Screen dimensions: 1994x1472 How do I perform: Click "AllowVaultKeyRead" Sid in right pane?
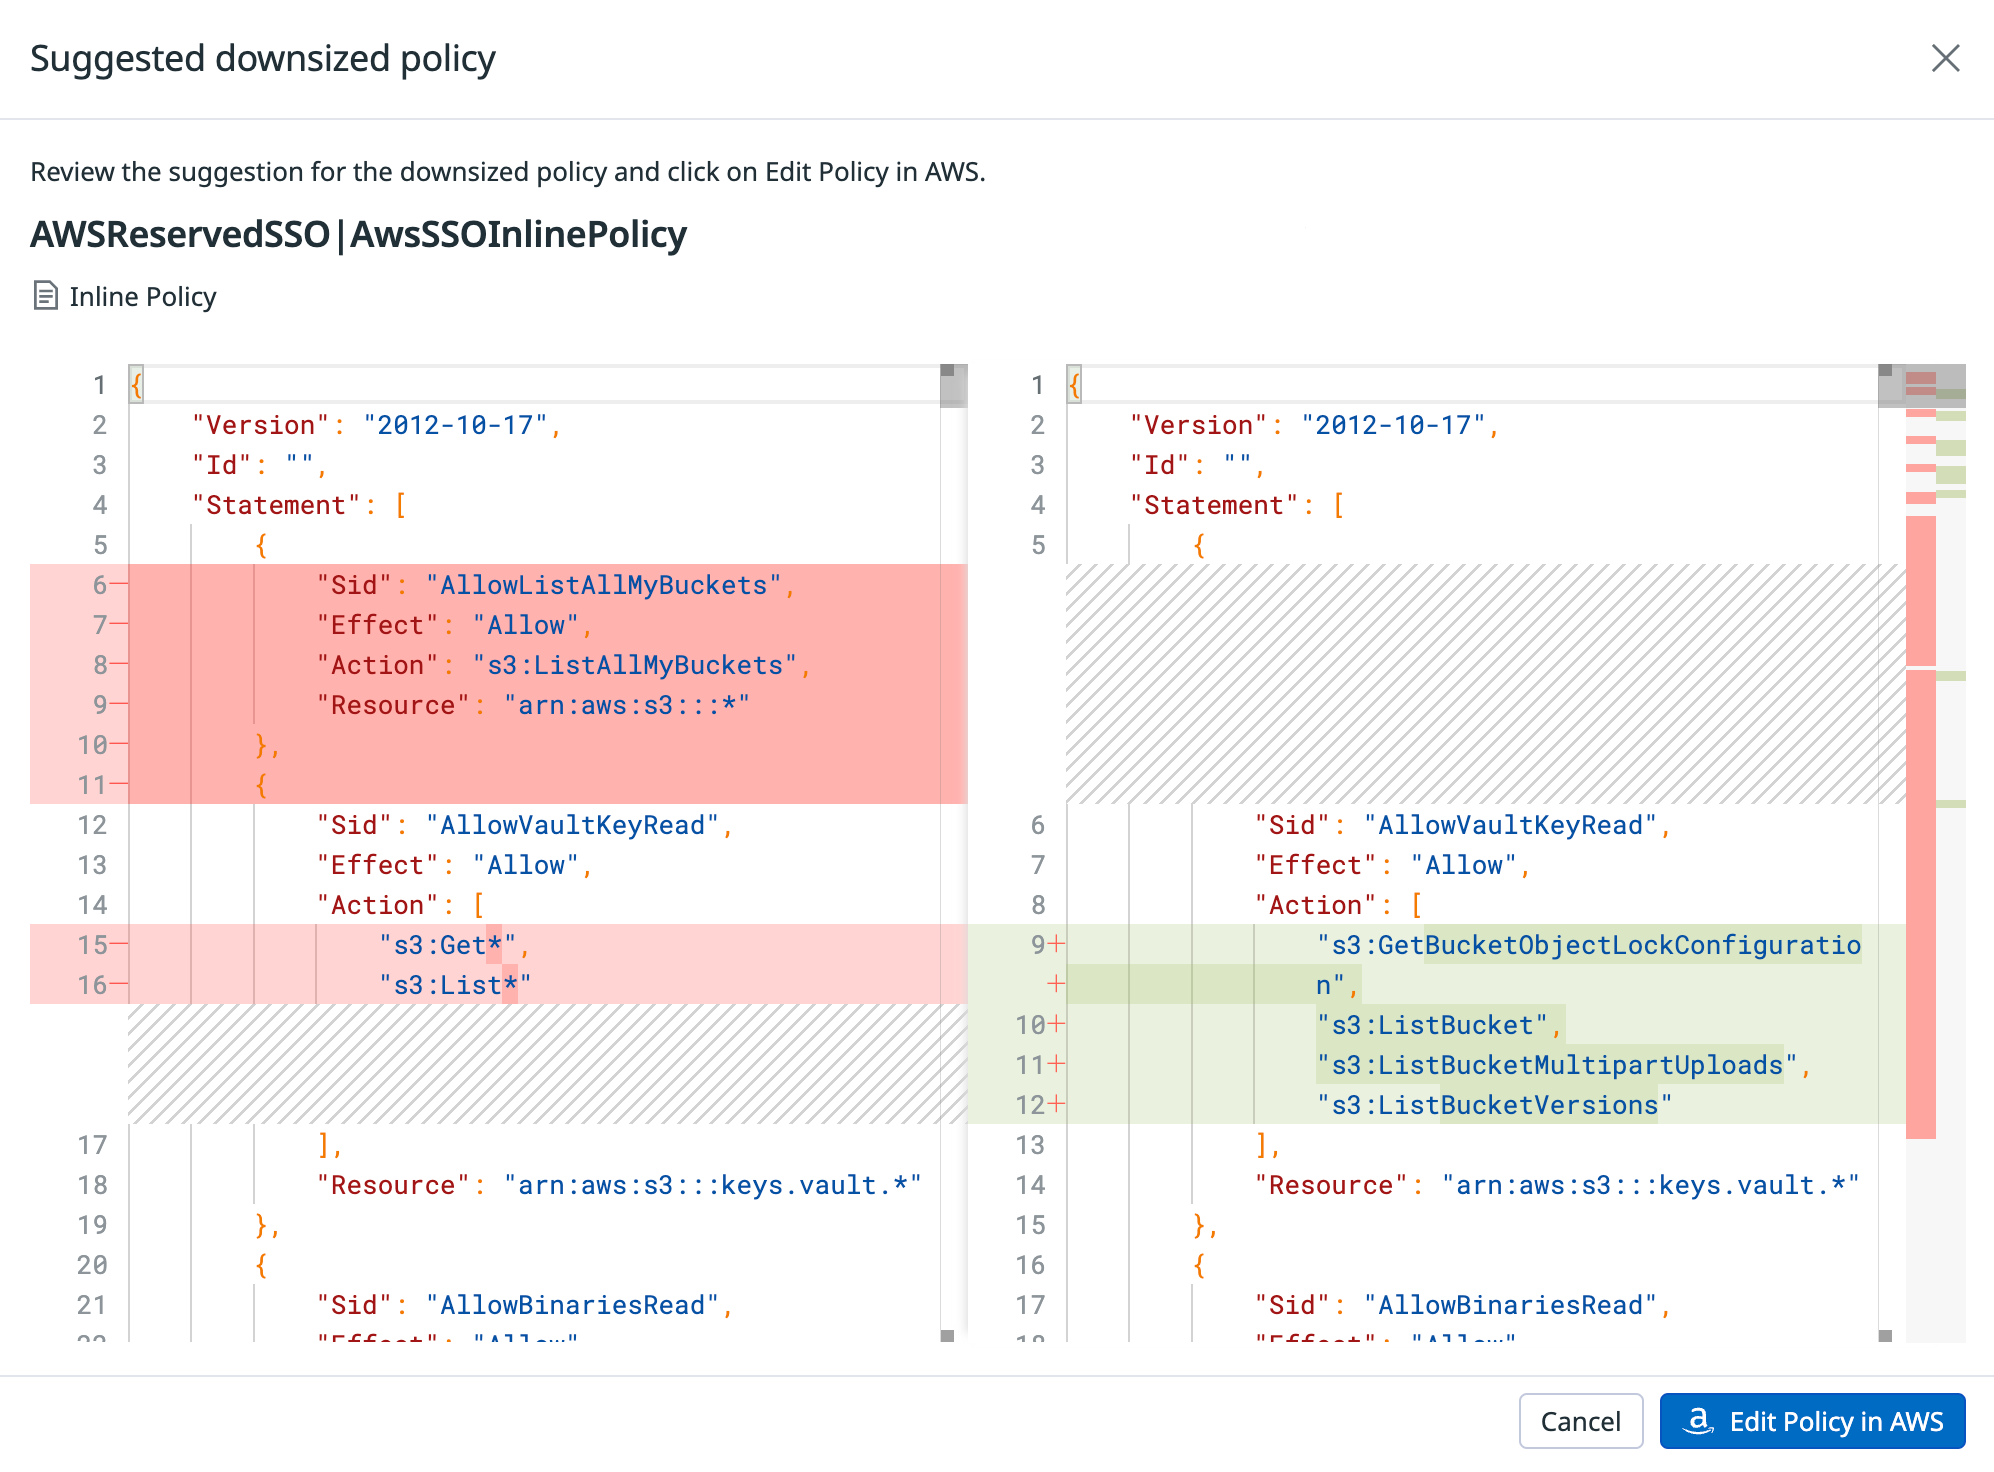(x=1463, y=825)
